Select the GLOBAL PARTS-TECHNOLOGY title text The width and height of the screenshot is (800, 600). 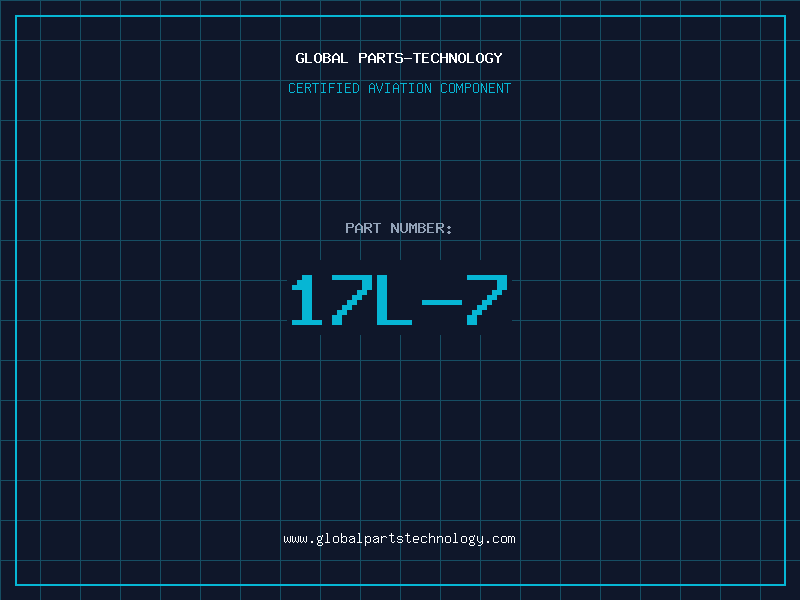[x=399, y=58]
